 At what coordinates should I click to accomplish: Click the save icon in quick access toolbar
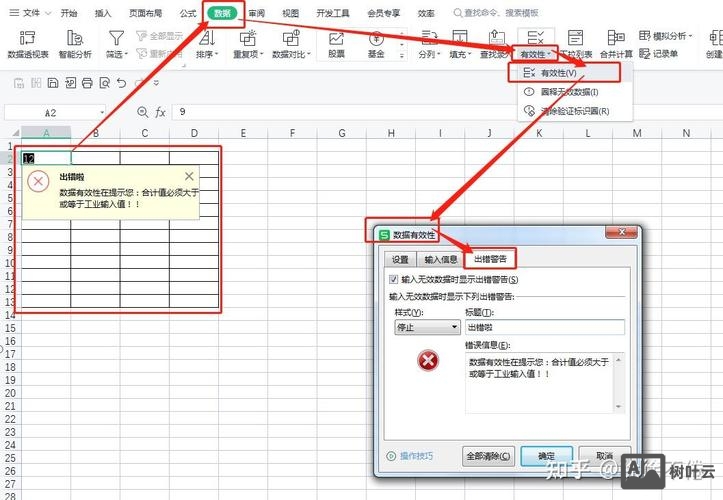[x=53, y=83]
